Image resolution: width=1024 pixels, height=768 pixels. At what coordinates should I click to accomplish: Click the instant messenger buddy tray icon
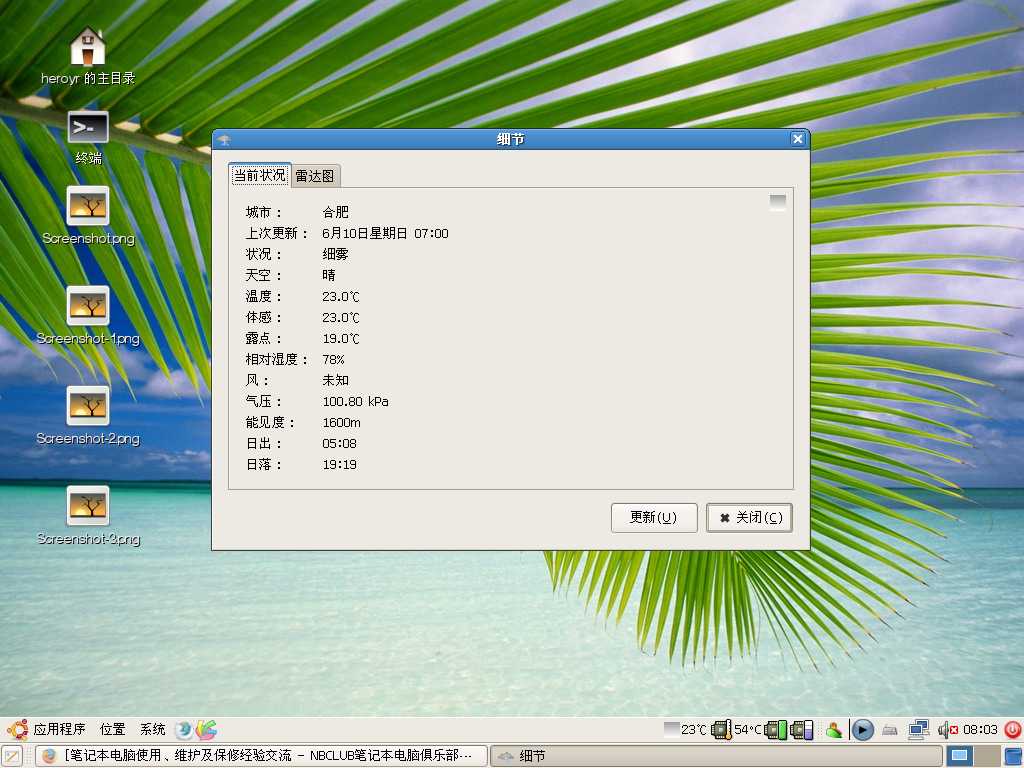pyautogui.click(x=833, y=730)
